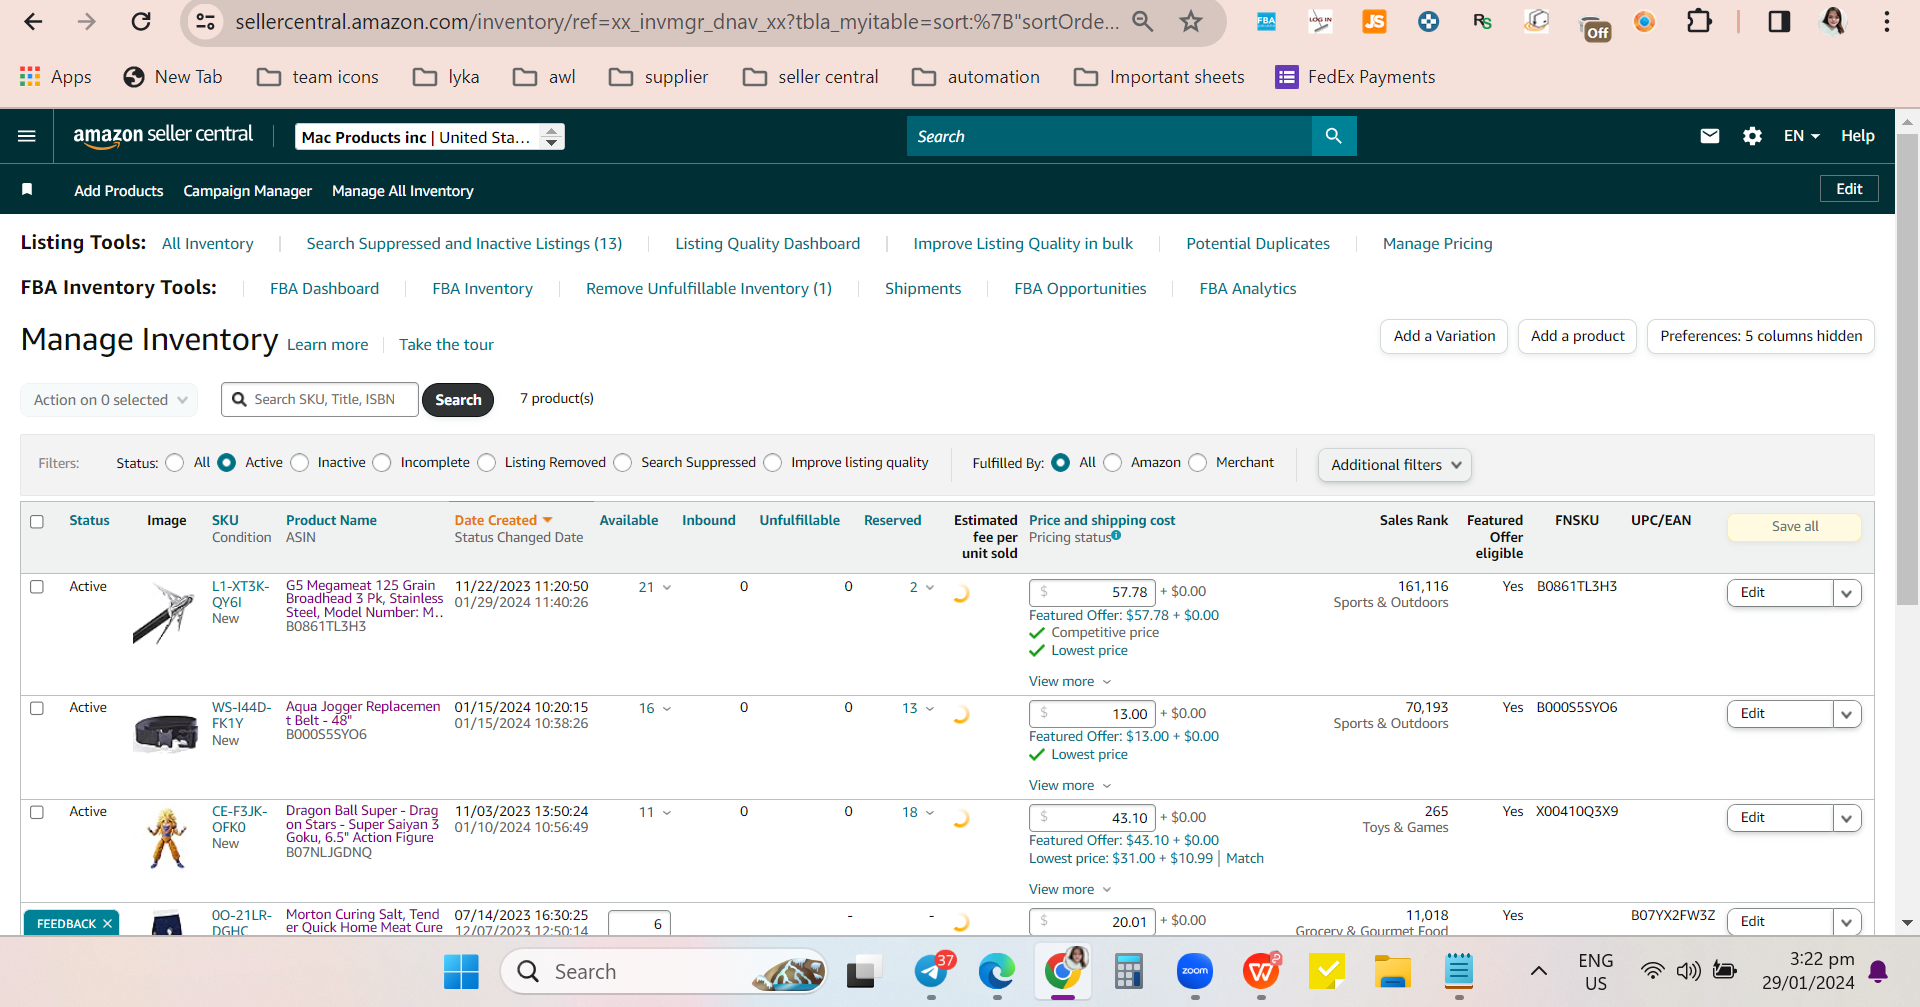Open Campaign Manager in the navigation bar
The width and height of the screenshot is (1920, 1007).
[x=248, y=191]
